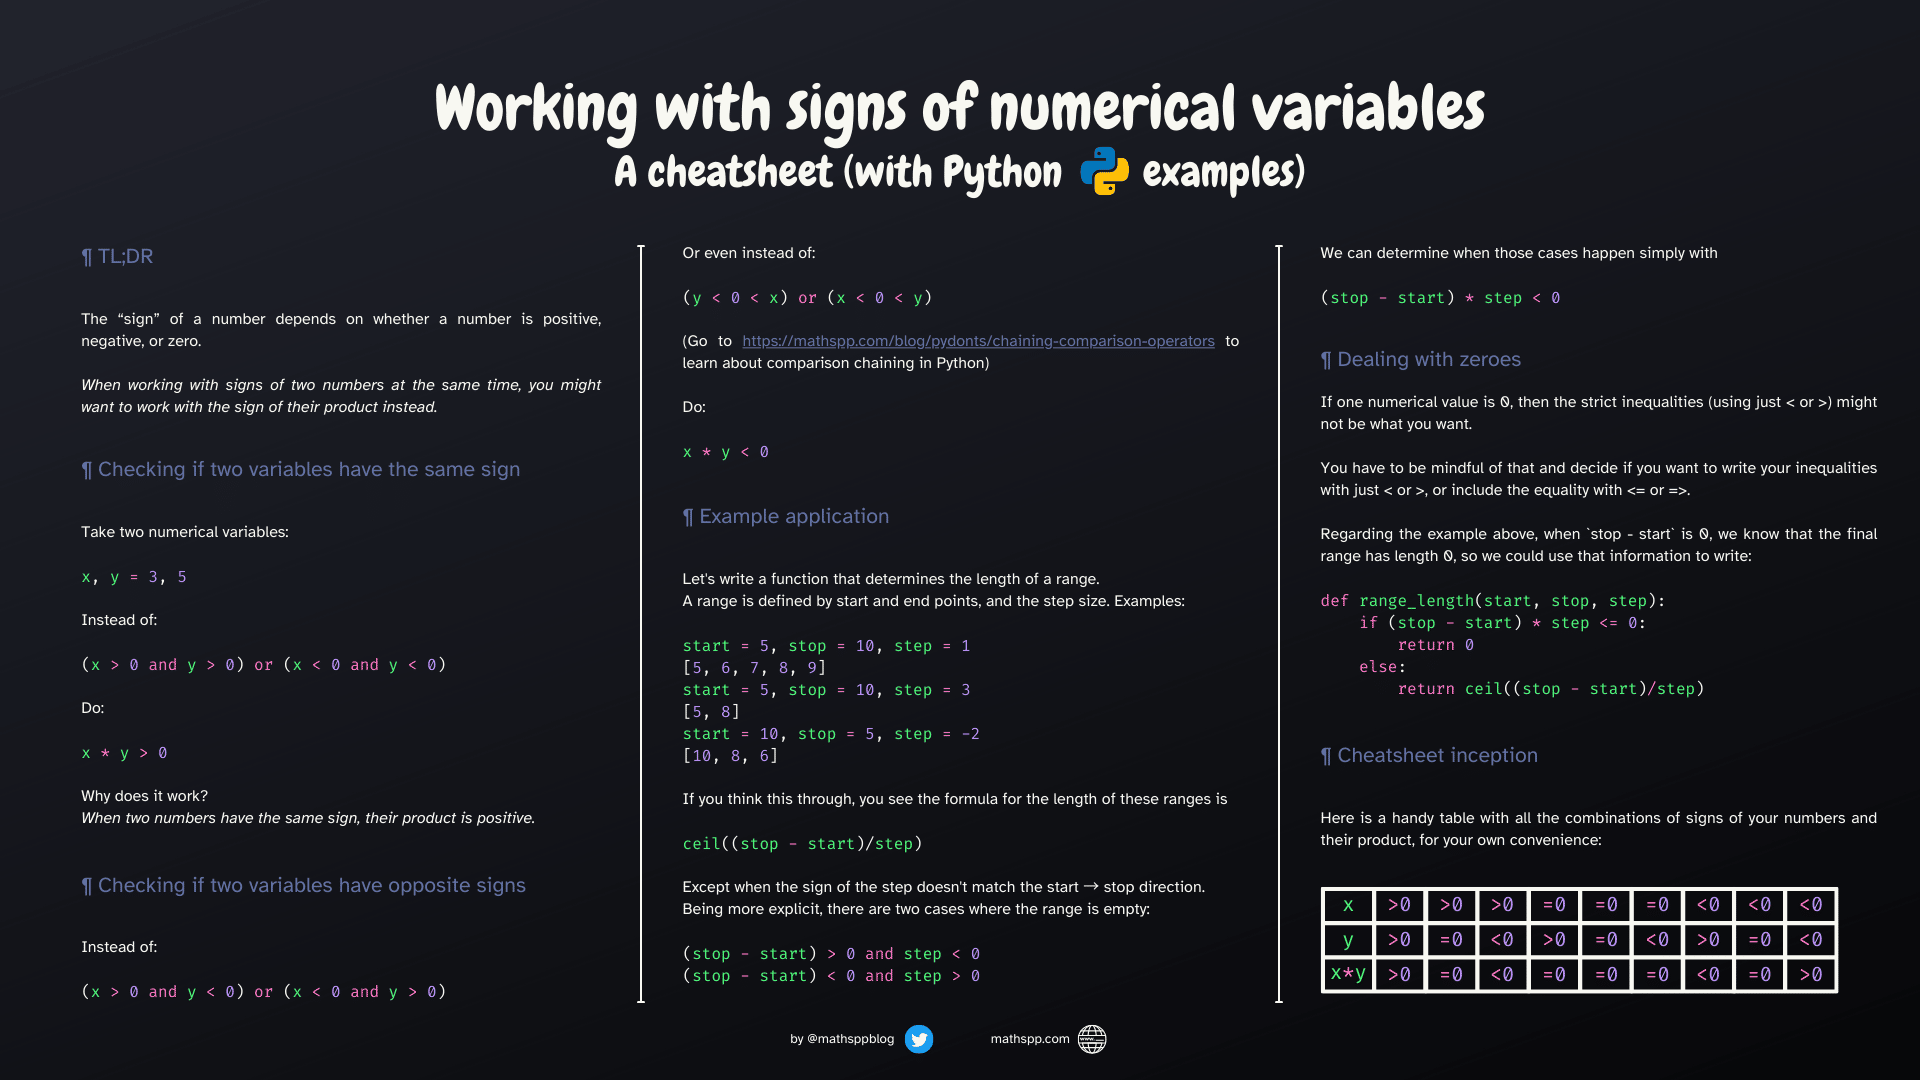Click heading 'Checking if two variables have opposite signs'

tap(303, 885)
